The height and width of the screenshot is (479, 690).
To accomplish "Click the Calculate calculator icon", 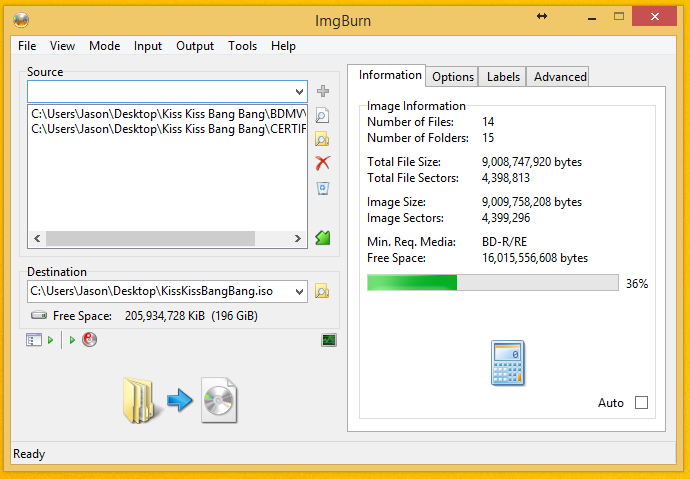I will tap(507, 363).
